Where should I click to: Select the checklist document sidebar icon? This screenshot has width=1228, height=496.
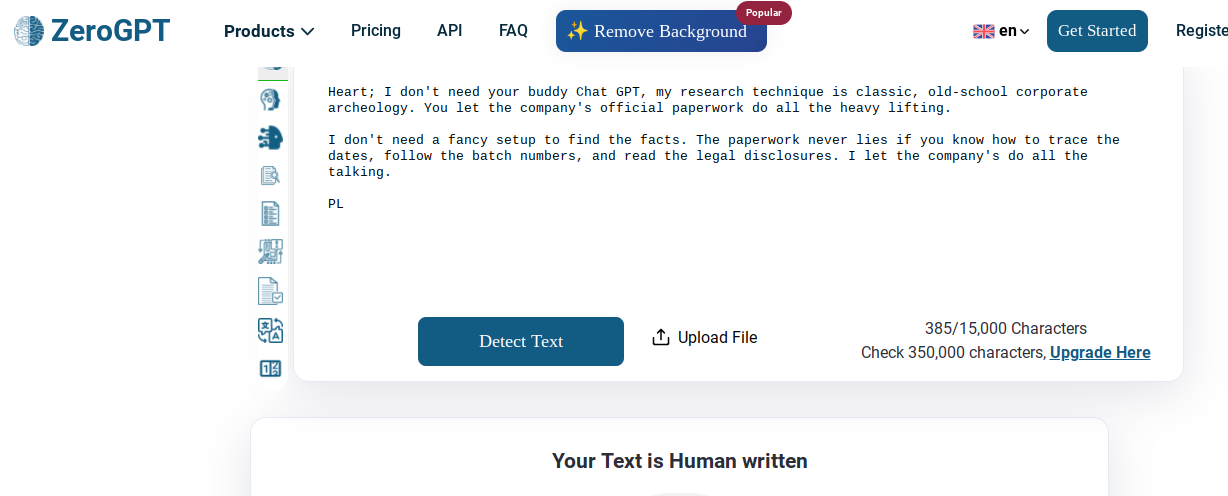tap(270, 213)
